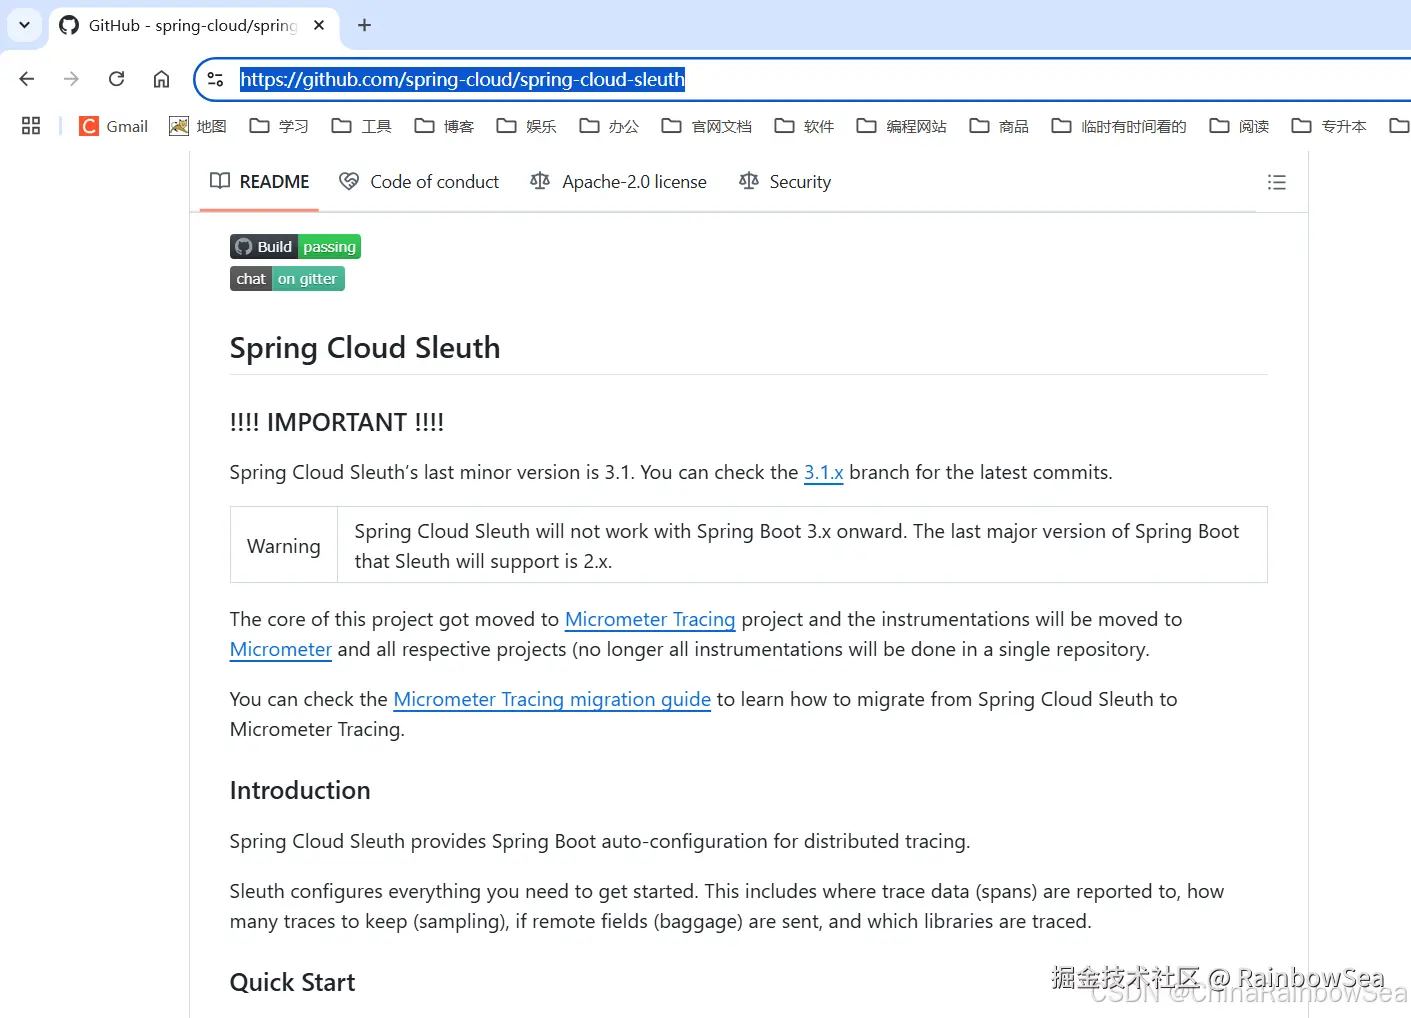Go forward to the next page
This screenshot has height=1018, width=1411.
click(71, 79)
